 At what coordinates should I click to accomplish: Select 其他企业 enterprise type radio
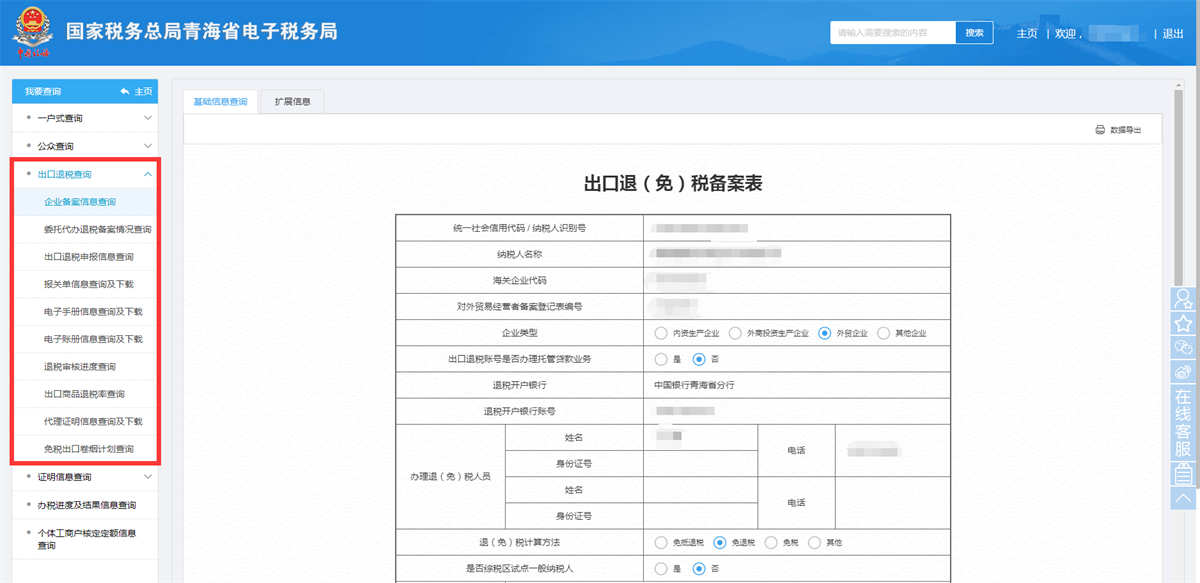(x=883, y=333)
